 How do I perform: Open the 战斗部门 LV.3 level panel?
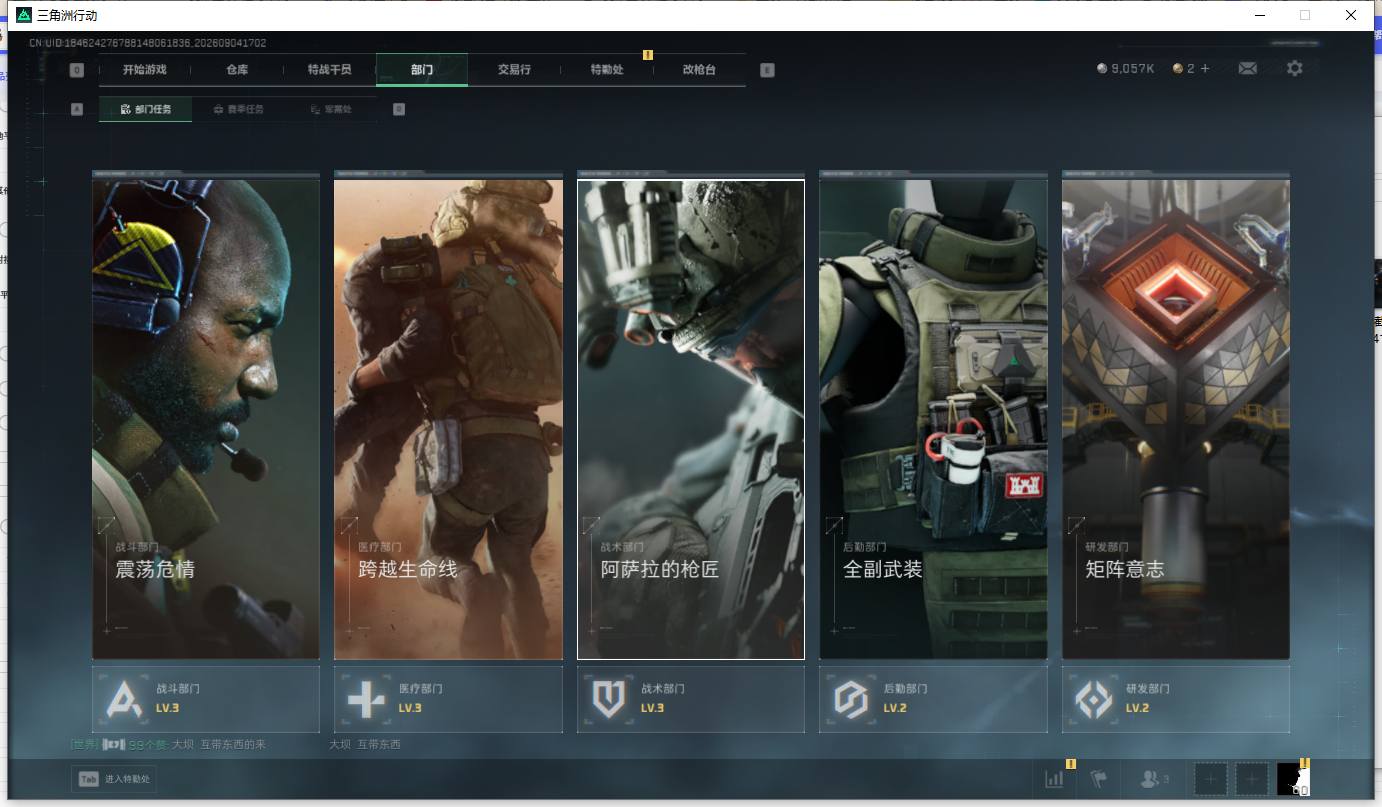(x=206, y=699)
